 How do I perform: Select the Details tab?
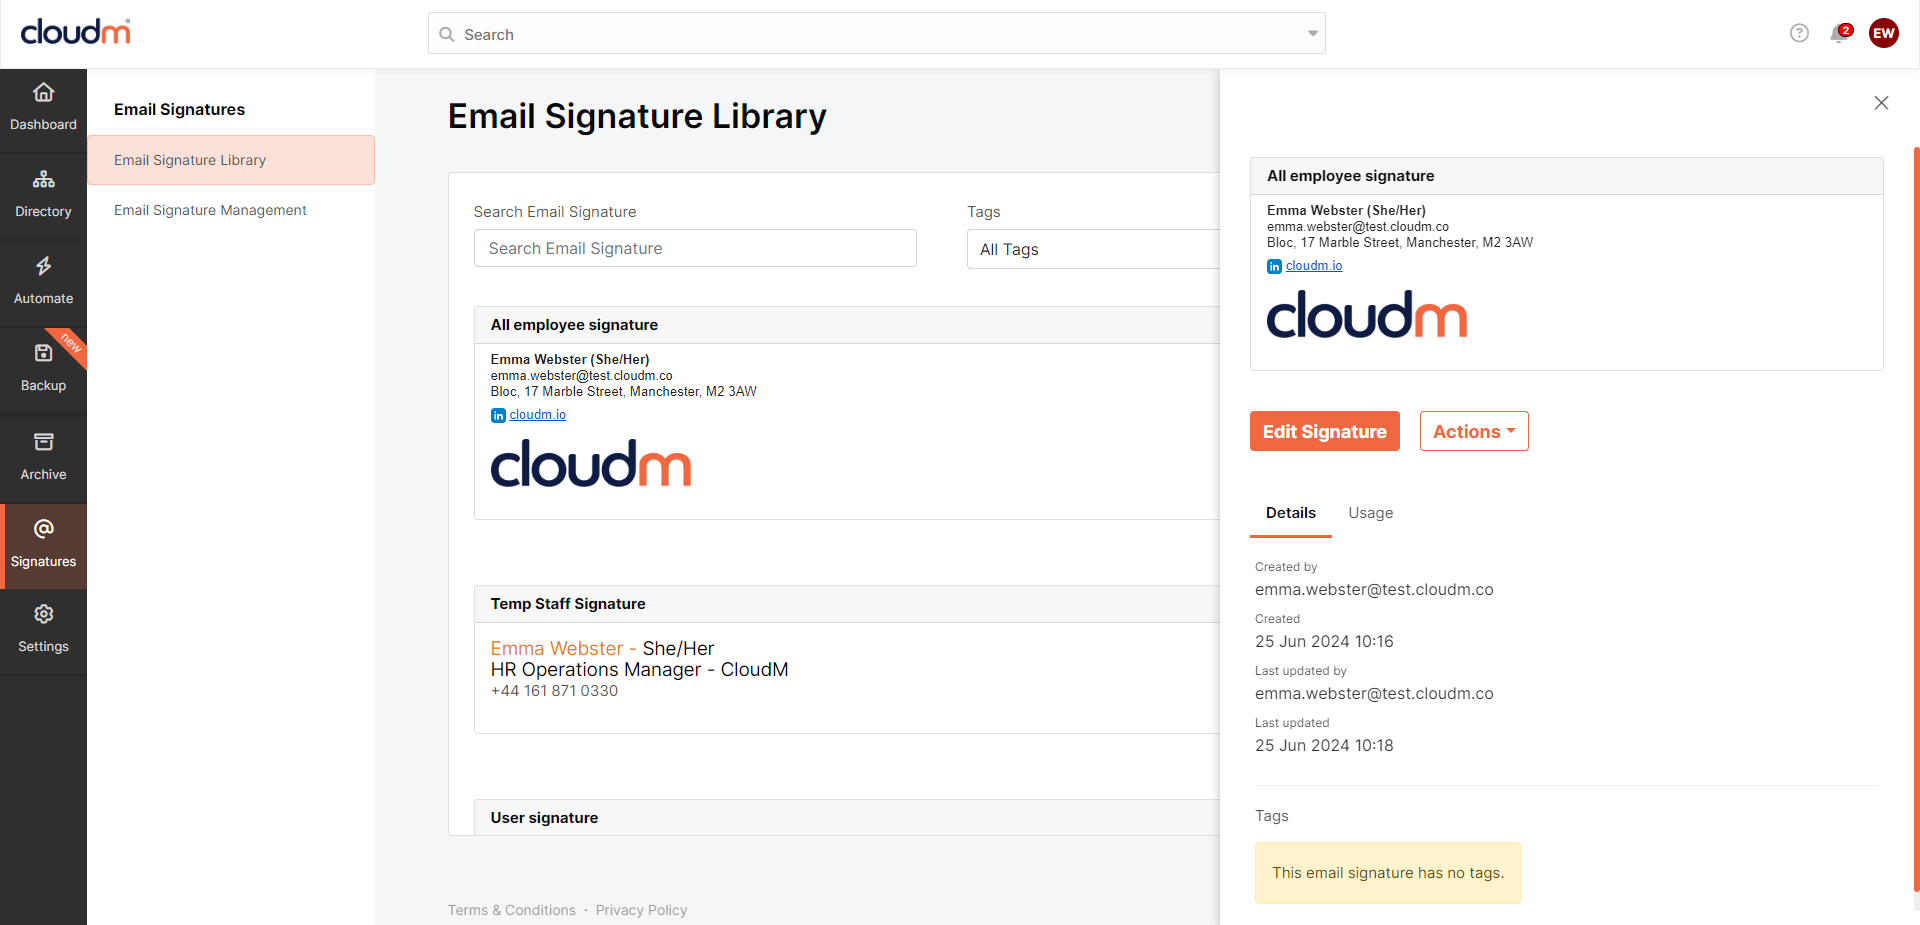tap(1290, 513)
